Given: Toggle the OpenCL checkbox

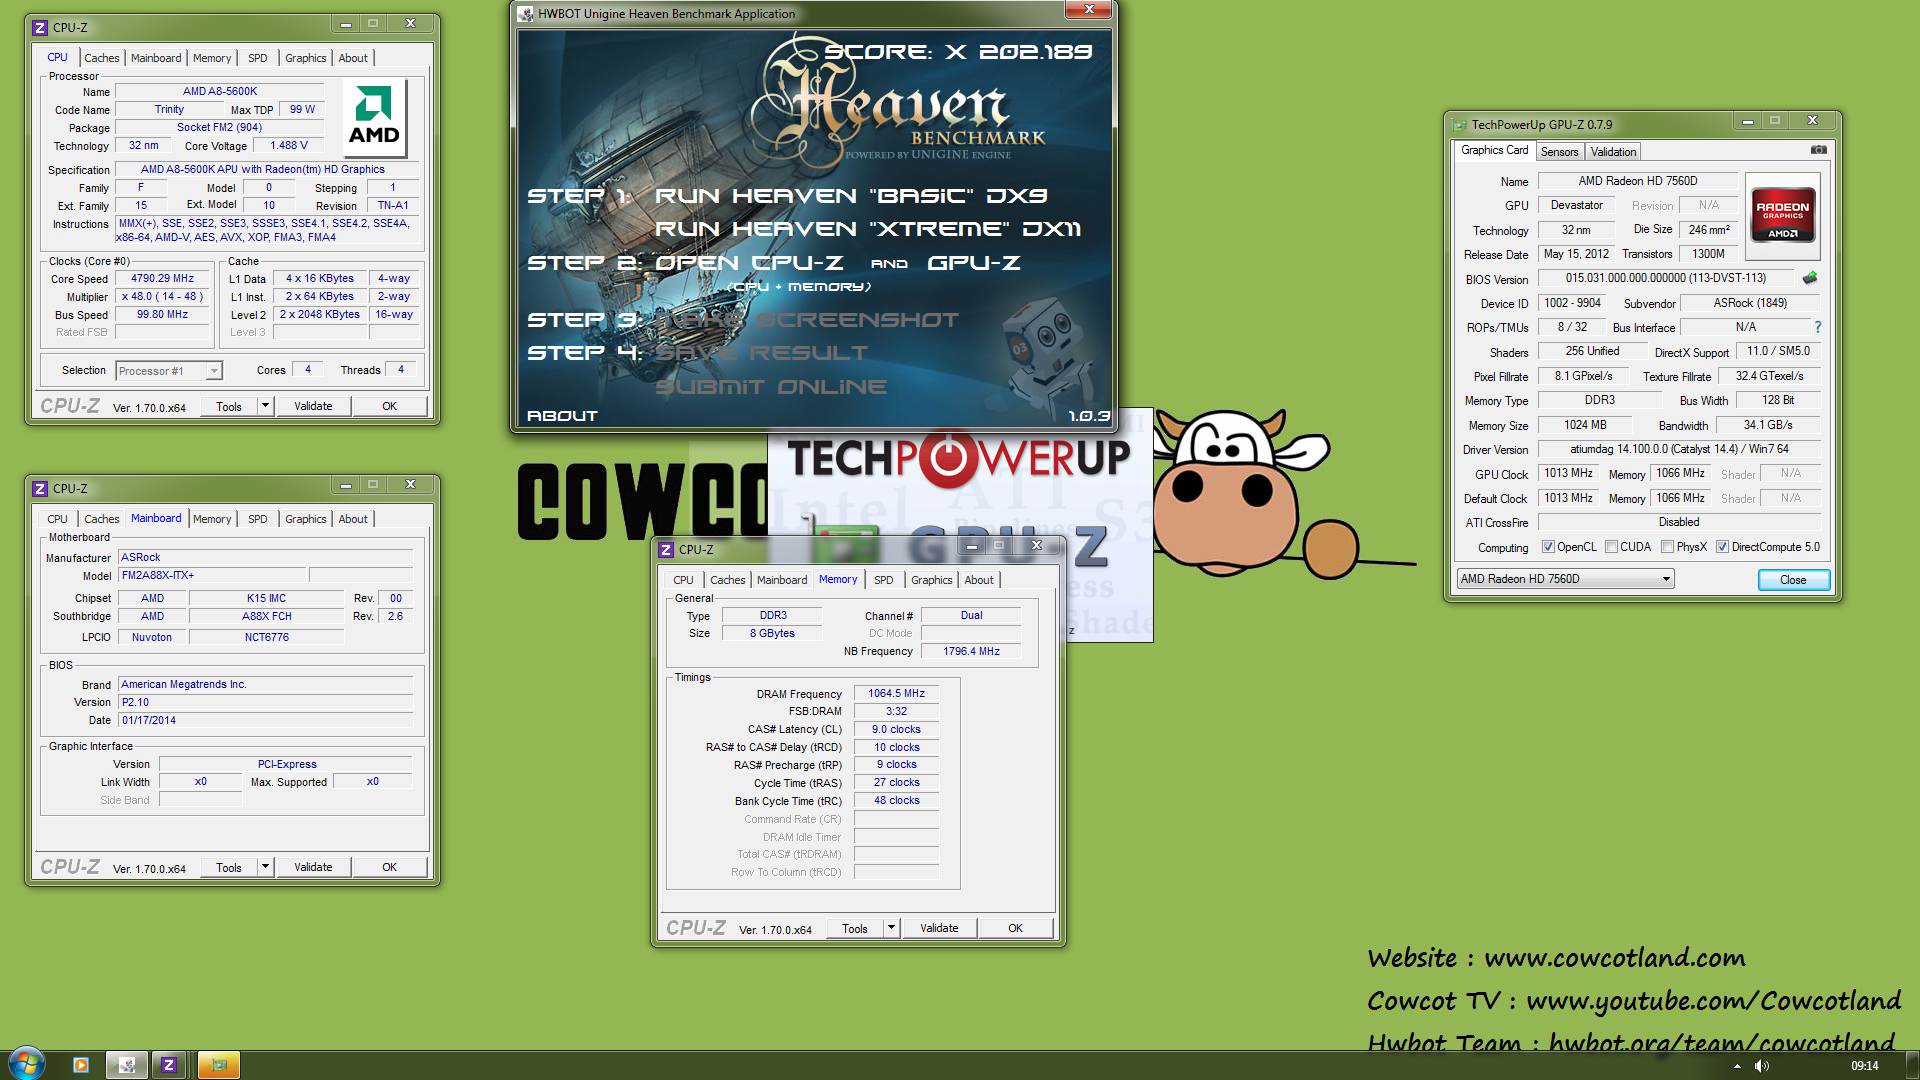Looking at the screenshot, I should click(x=1548, y=547).
